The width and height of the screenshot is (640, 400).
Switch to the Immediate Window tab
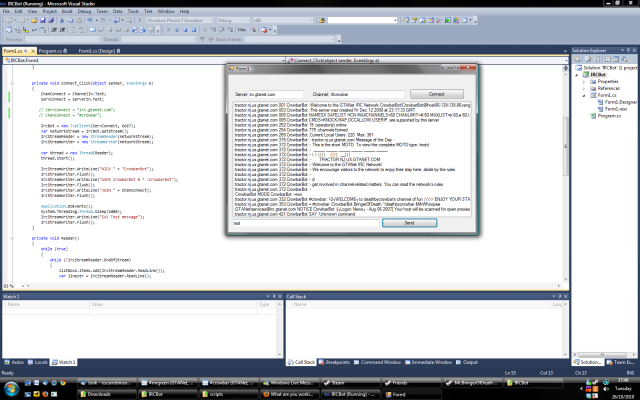[x=428, y=362]
